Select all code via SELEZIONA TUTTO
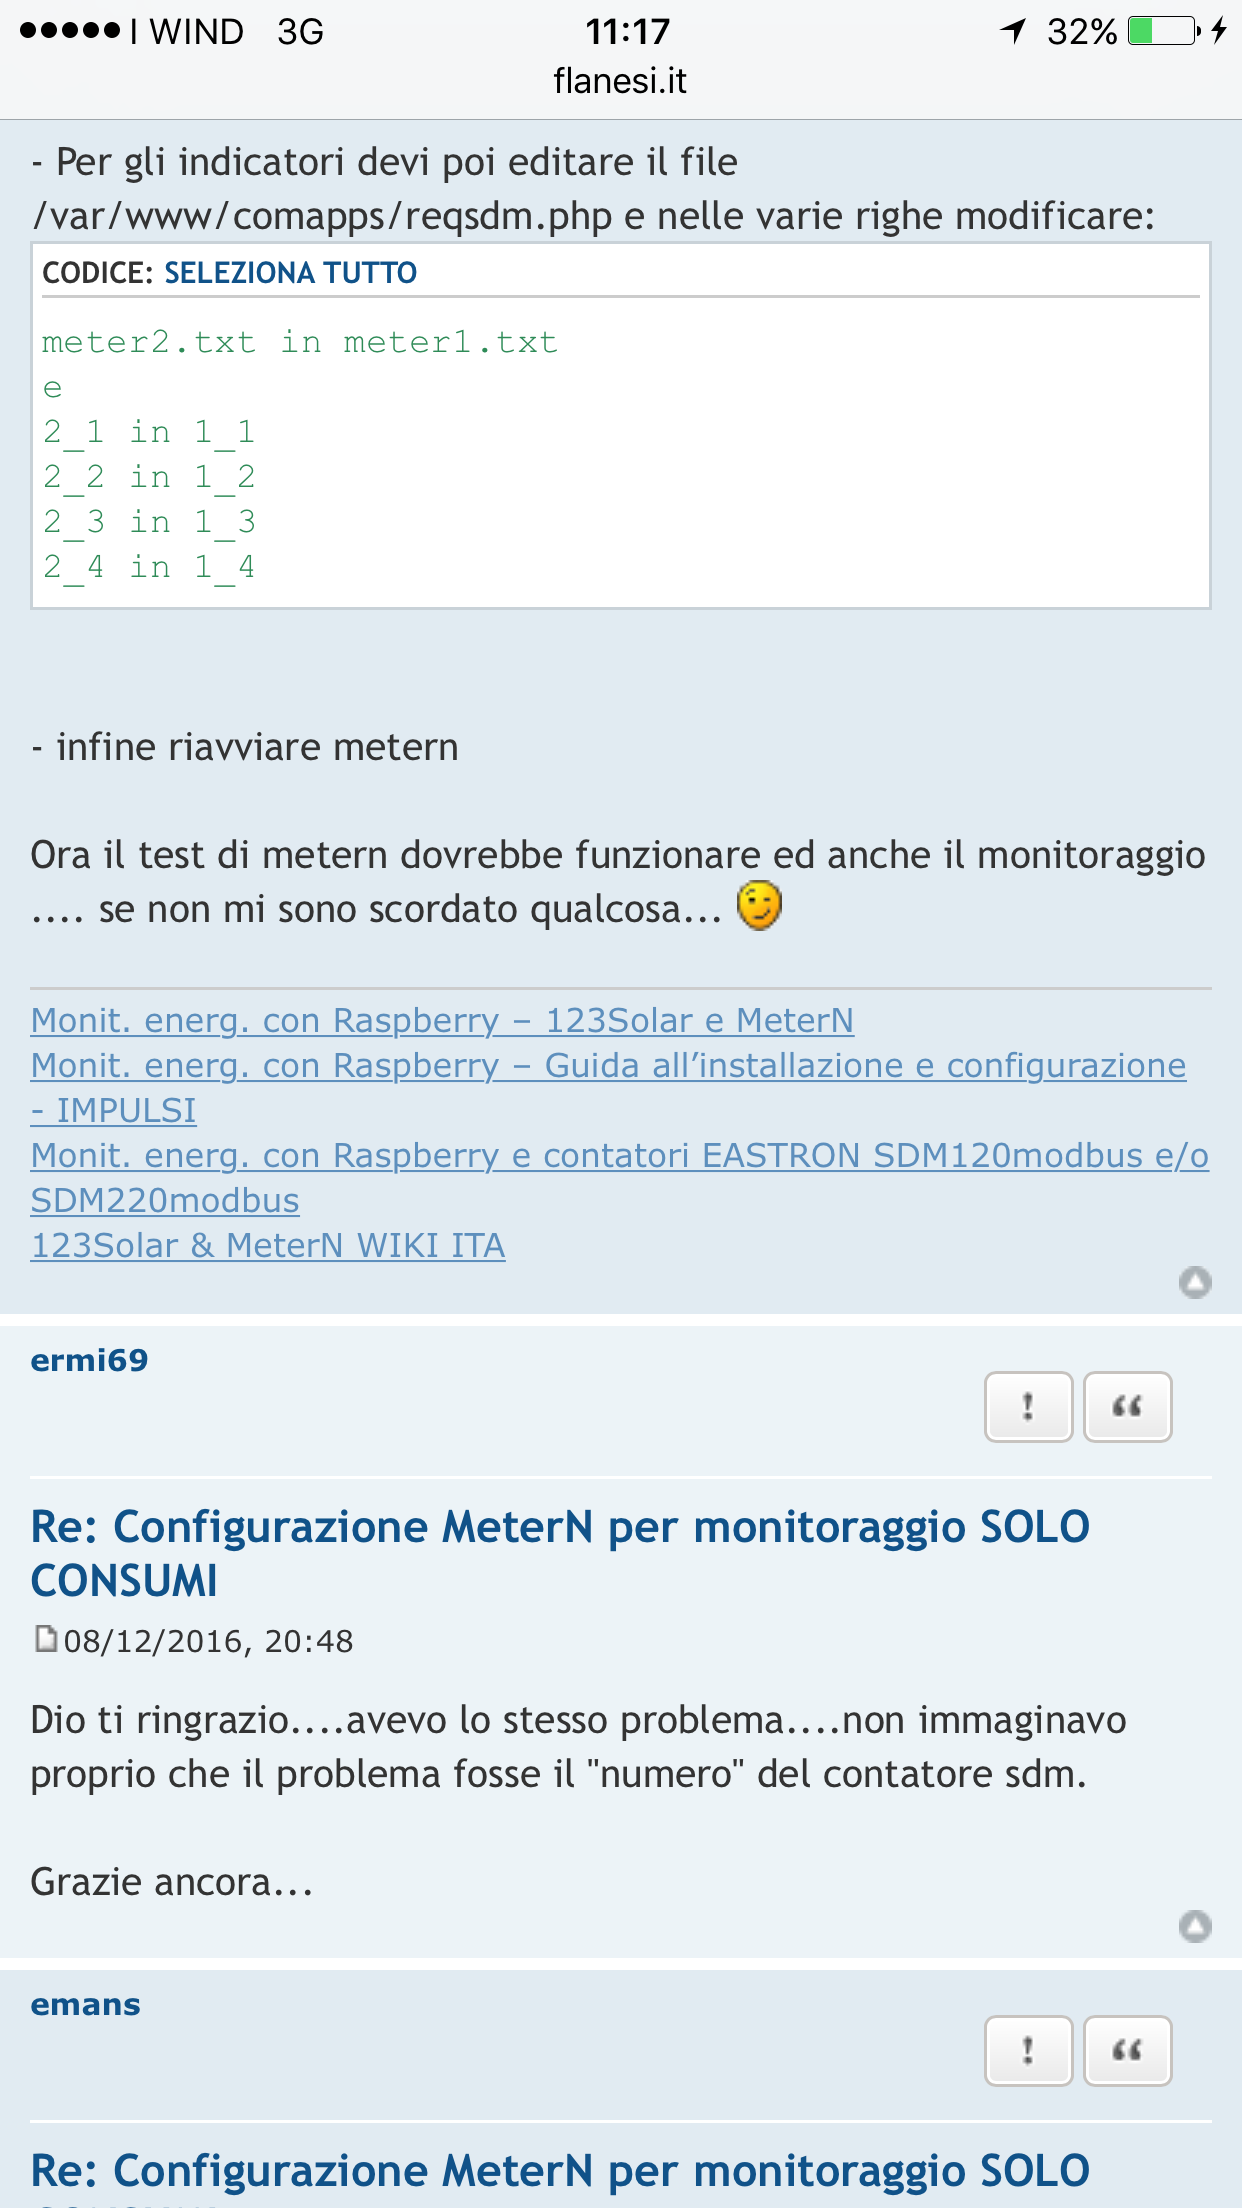 tap(290, 273)
